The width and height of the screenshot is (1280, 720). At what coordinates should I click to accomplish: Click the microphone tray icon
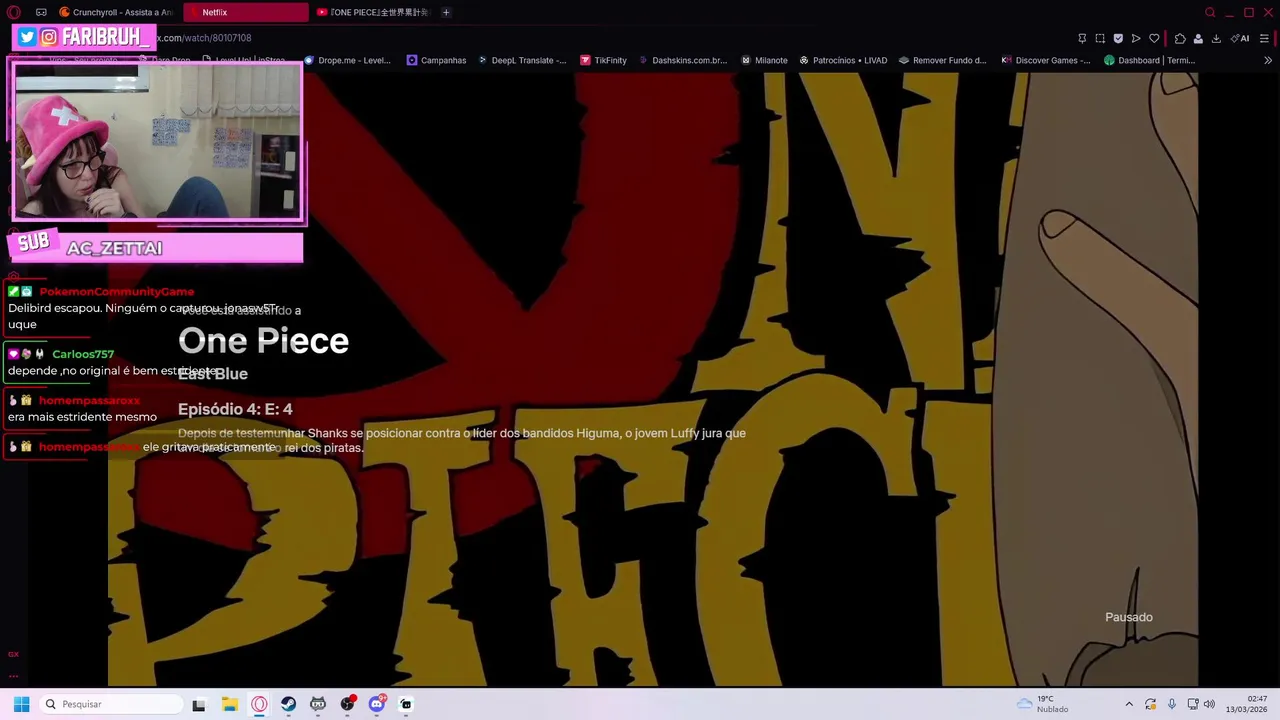(1172, 704)
